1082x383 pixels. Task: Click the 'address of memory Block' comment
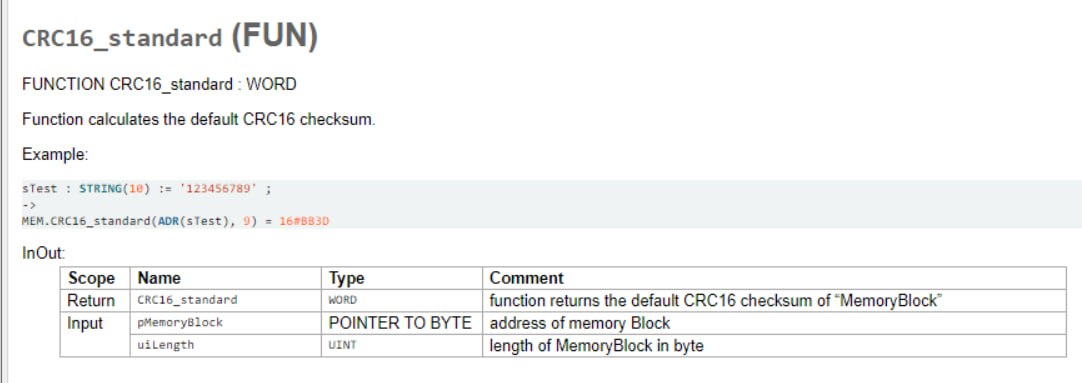click(580, 323)
